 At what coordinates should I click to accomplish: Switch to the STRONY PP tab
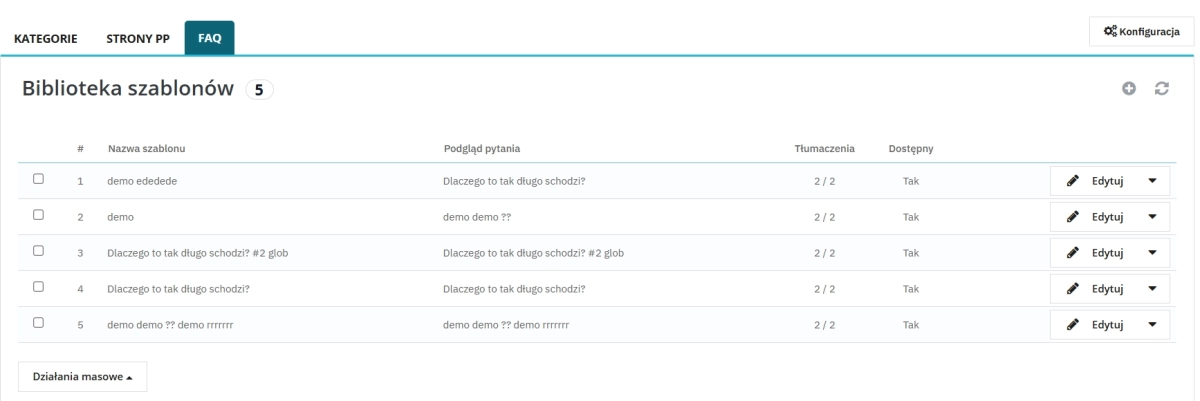click(138, 39)
